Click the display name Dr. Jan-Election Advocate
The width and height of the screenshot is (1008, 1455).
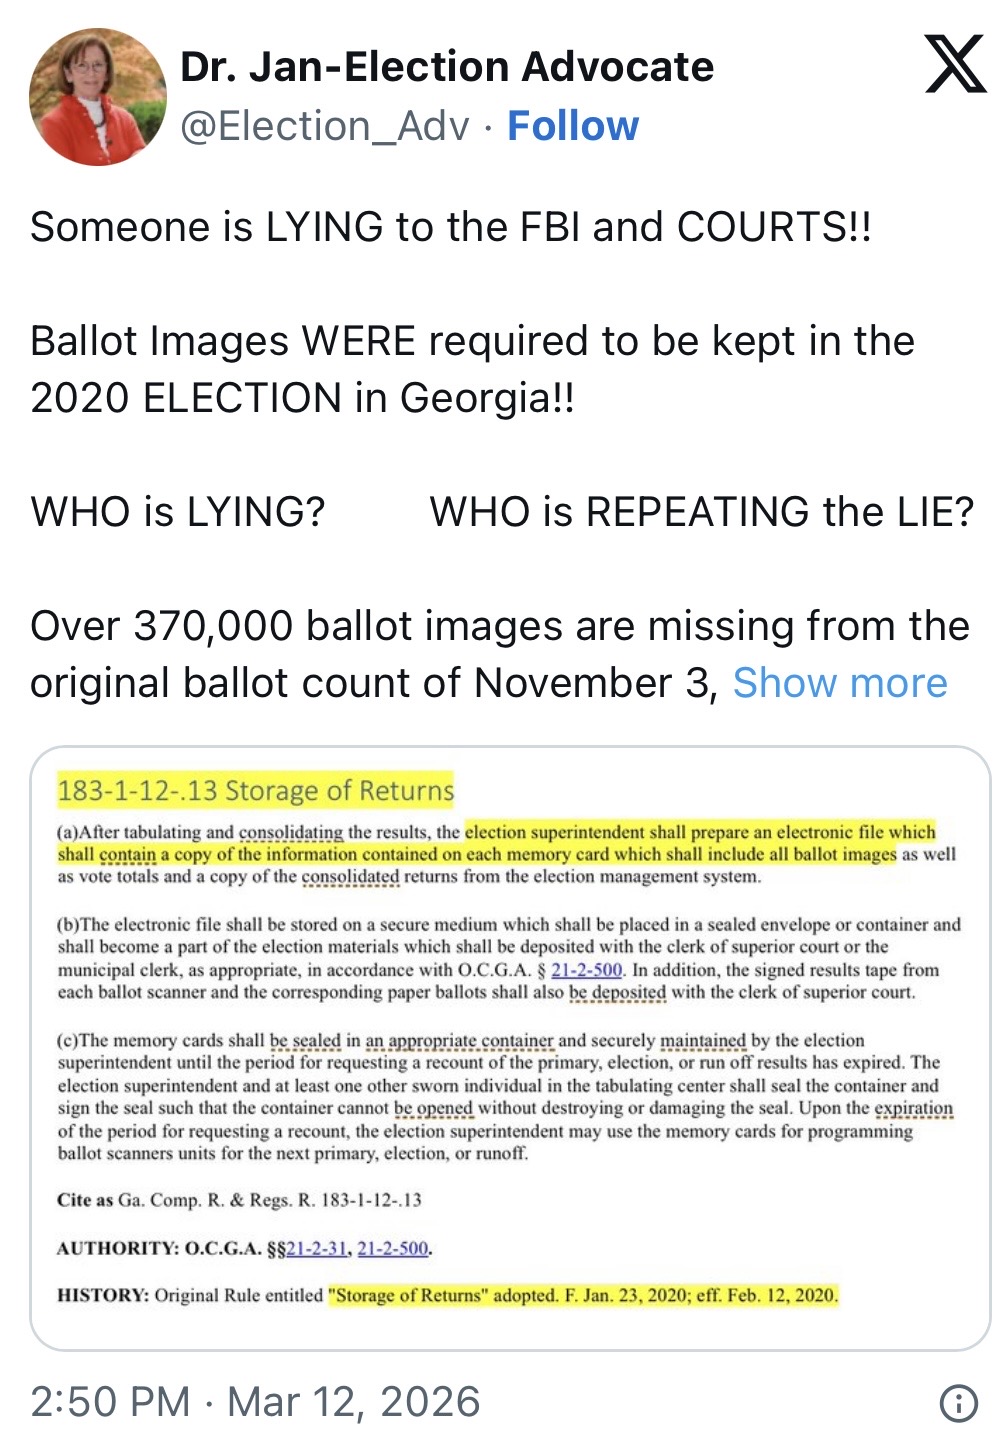pos(447,67)
